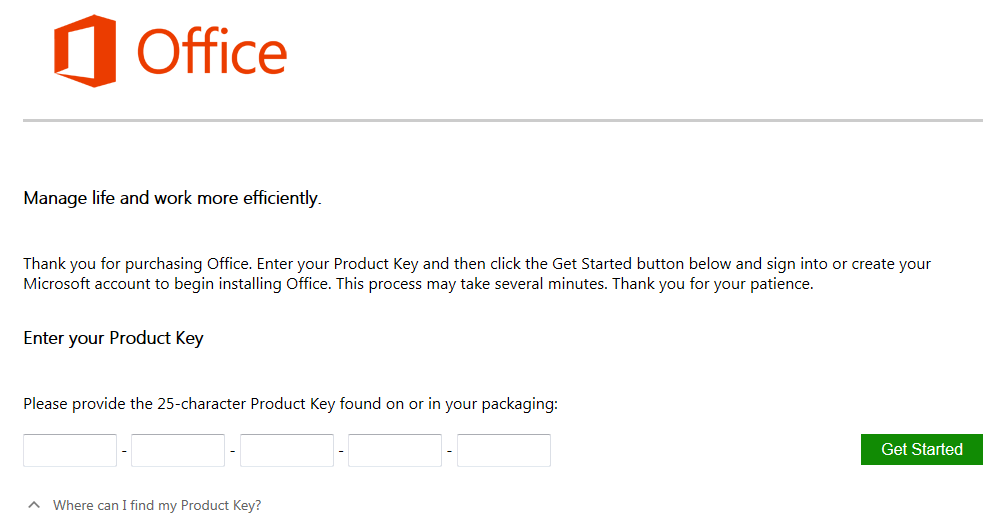Image resolution: width=1008 pixels, height=522 pixels.
Task: Click the 'Manage life and work more efficiently' heading
Action: point(172,198)
